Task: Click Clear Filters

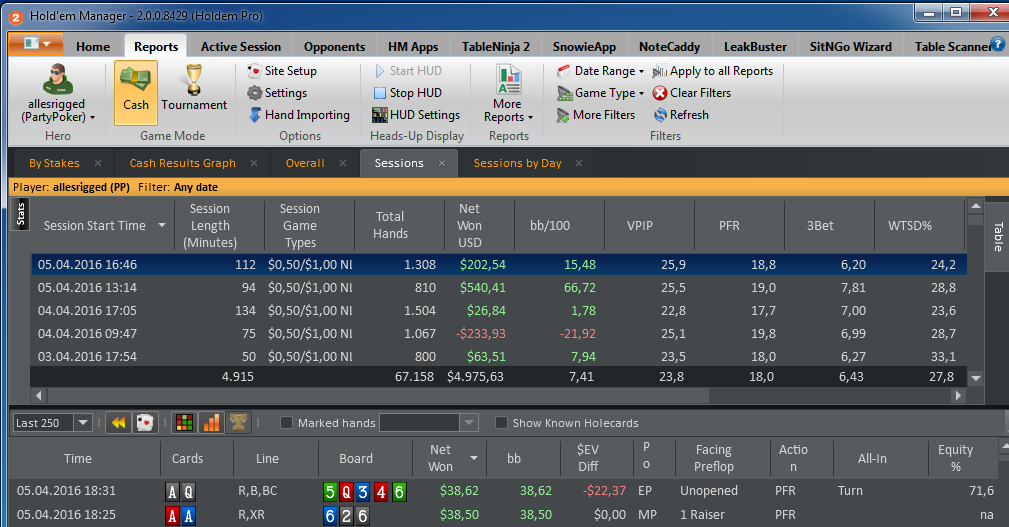Action: (x=692, y=93)
